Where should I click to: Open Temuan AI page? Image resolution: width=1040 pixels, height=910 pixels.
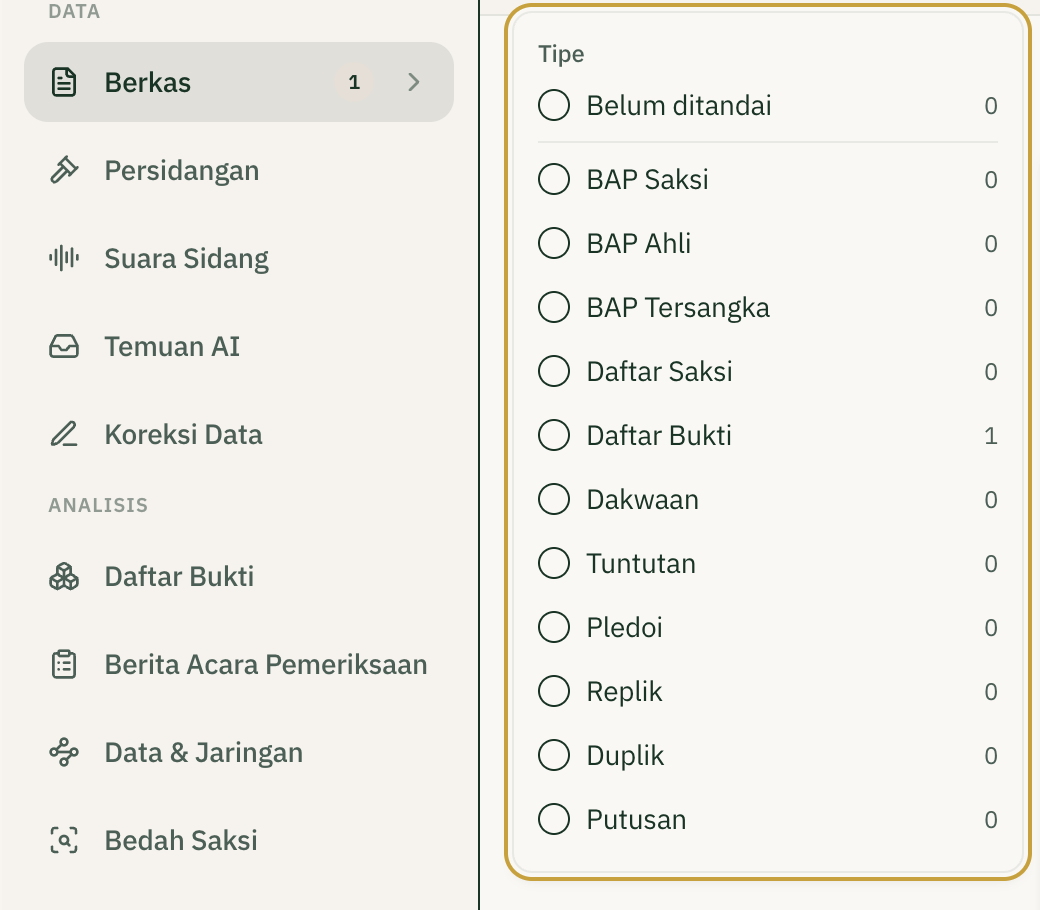pyautogui.click(x=239, y=346)
